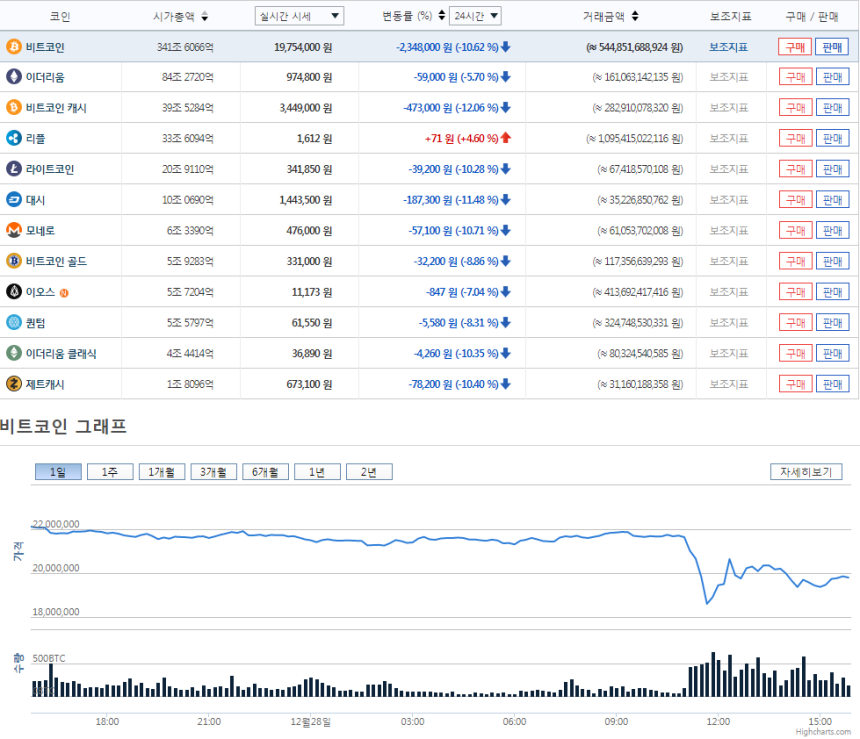Click 구매 for 제트캐시
Viewport: 860px width, 739px height.
coord(795,384)
